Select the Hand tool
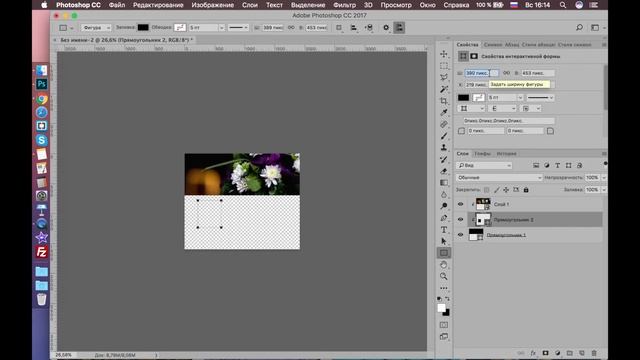The height and width of the screenshot is (360, 640). [x=444, y=264]
